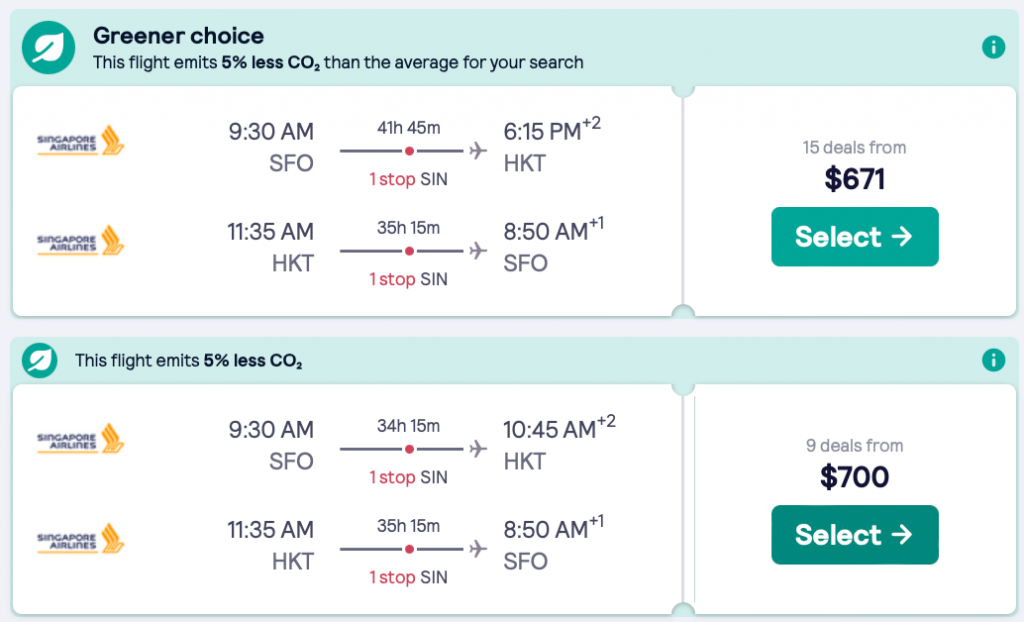Click info icon on Greener choice banner
Viewport: 1024px width, 622px height.
click(992, 47)
